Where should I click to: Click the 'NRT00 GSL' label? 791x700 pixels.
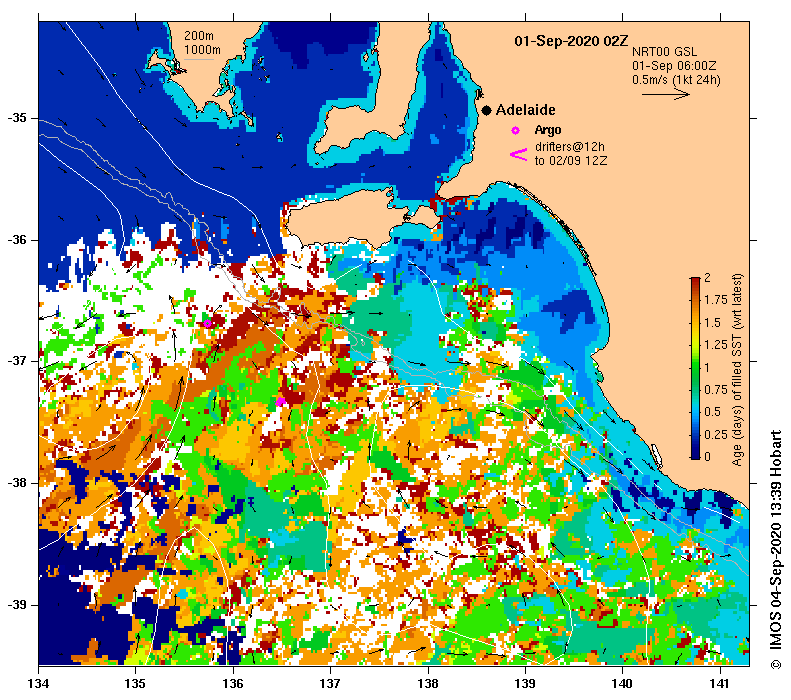(x=664, y=52)
